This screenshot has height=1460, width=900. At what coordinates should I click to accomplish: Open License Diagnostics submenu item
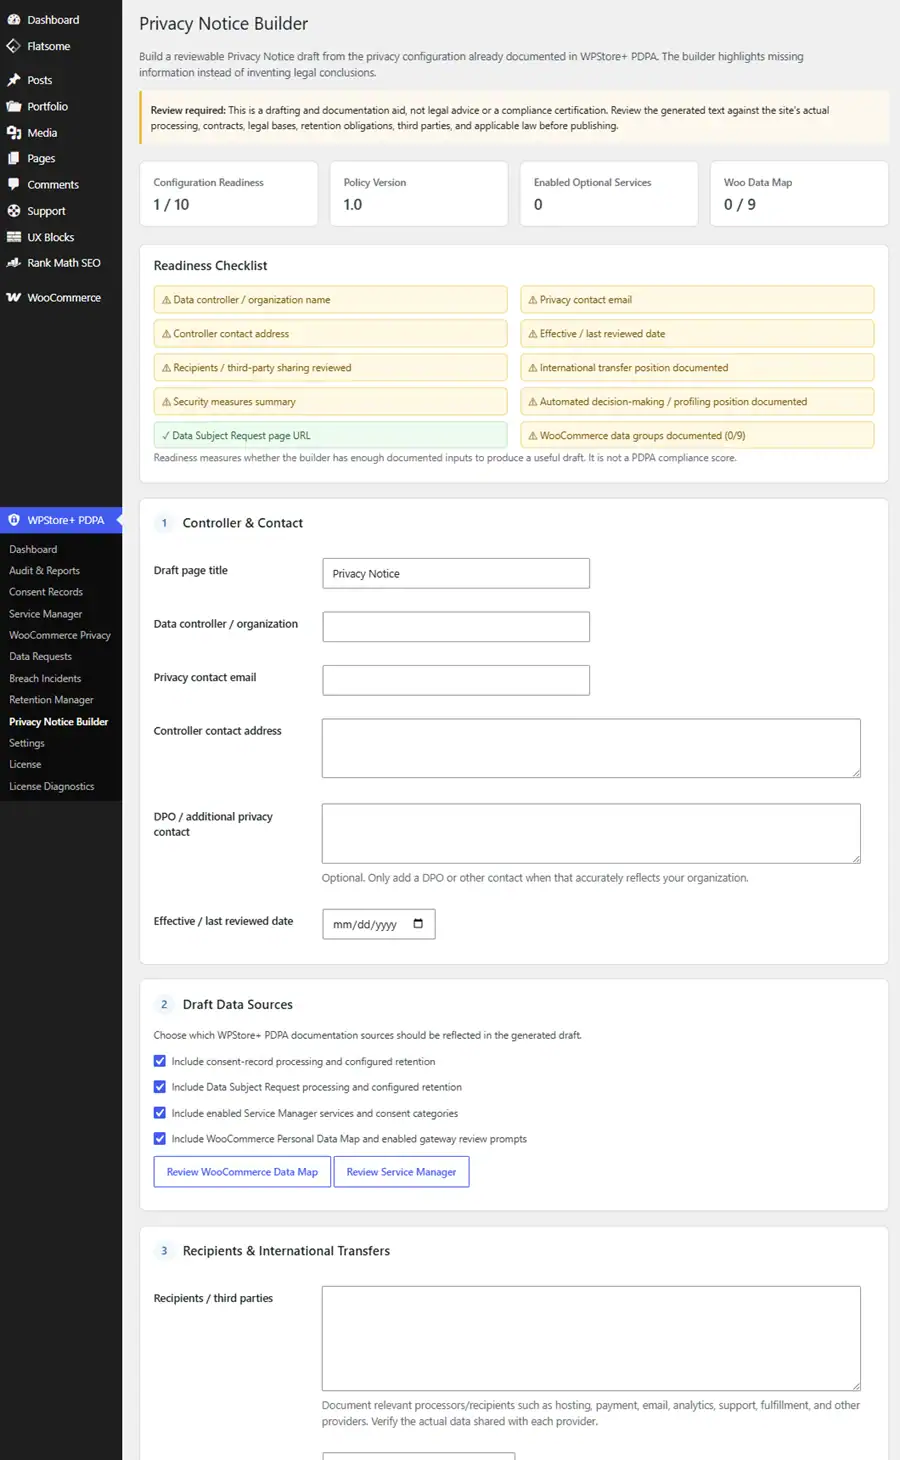point(52,786)
